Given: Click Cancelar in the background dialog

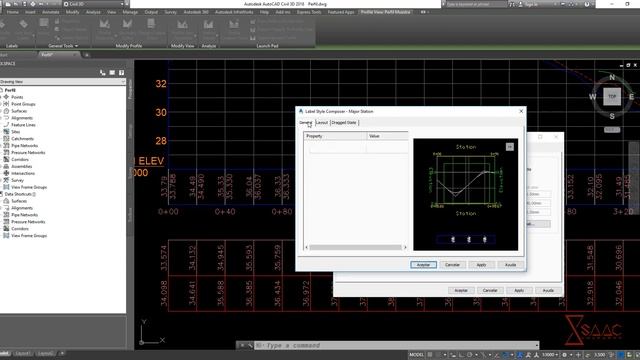Looking at the screenshot, I should tap(490, 291).
